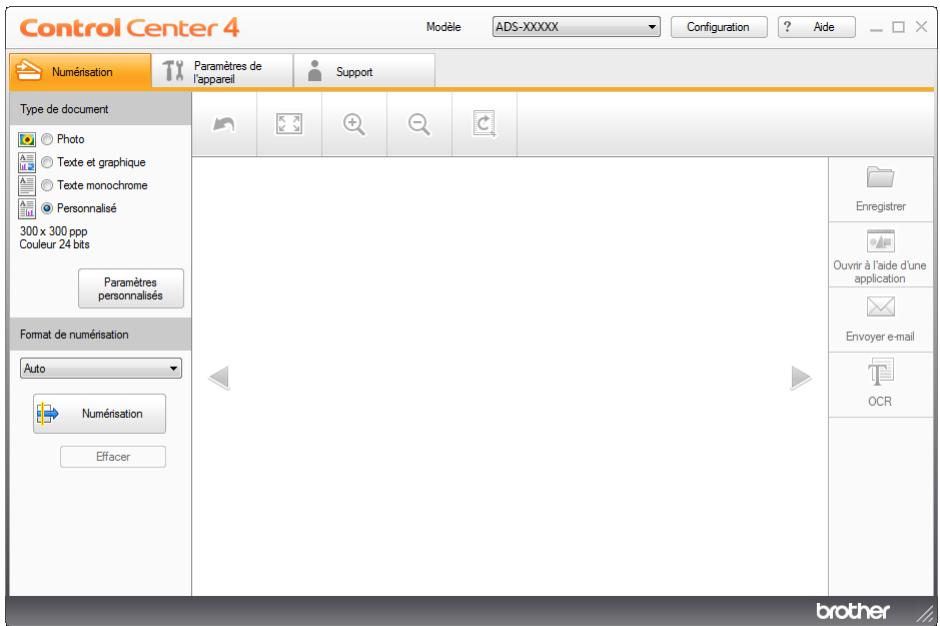This screenshot has height=626, width=940.
Task: Click Ouvrir à l'aide d'une application
Action: tap(880, 256)
